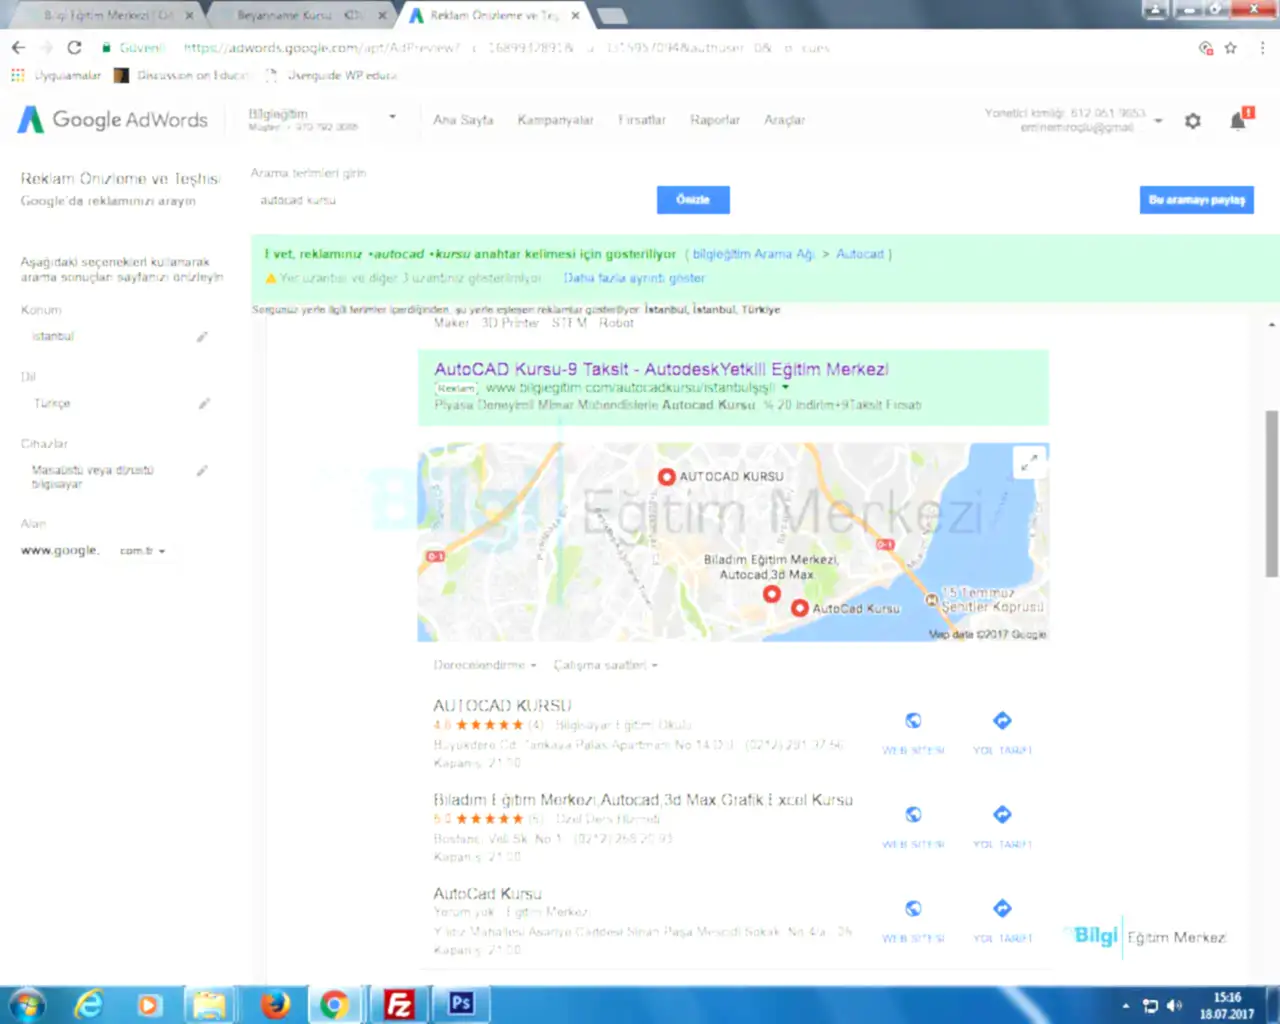Click the website globe icon for AUTOCAD KURSU

(x=913, y=721)
